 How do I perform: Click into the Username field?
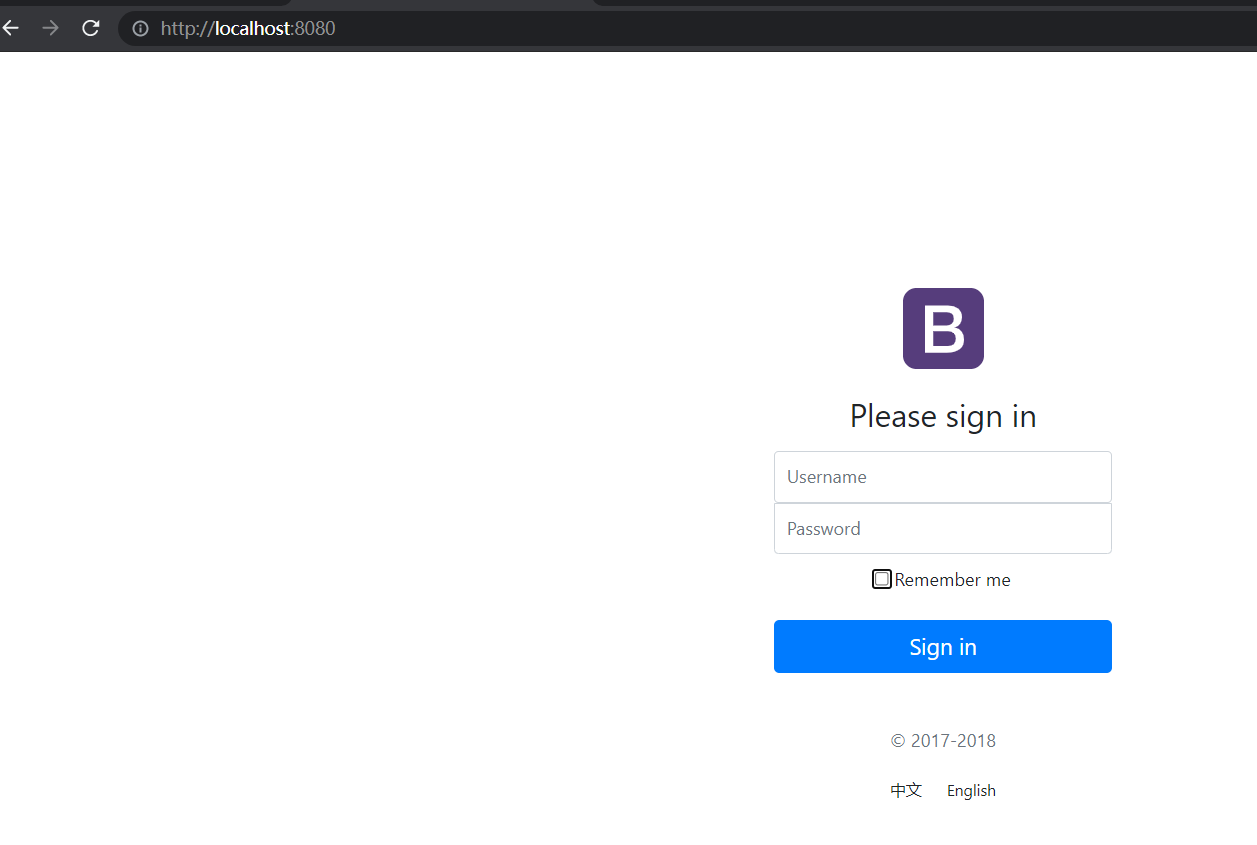[943, 477]
